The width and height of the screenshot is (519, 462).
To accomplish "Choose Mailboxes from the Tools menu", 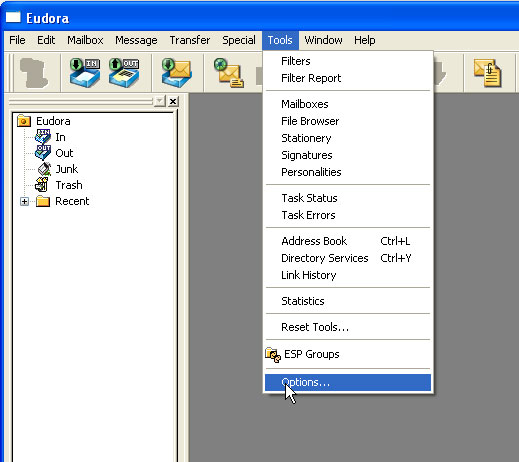I will (x=348, y=104).
